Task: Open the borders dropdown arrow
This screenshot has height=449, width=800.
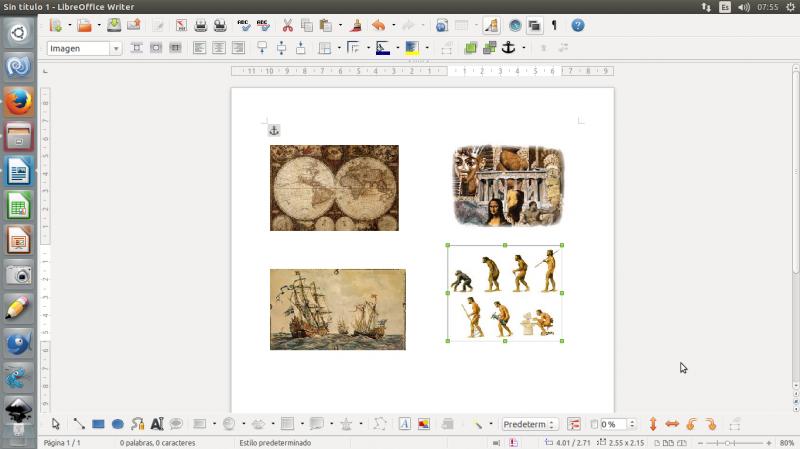Action: [339, 48]
